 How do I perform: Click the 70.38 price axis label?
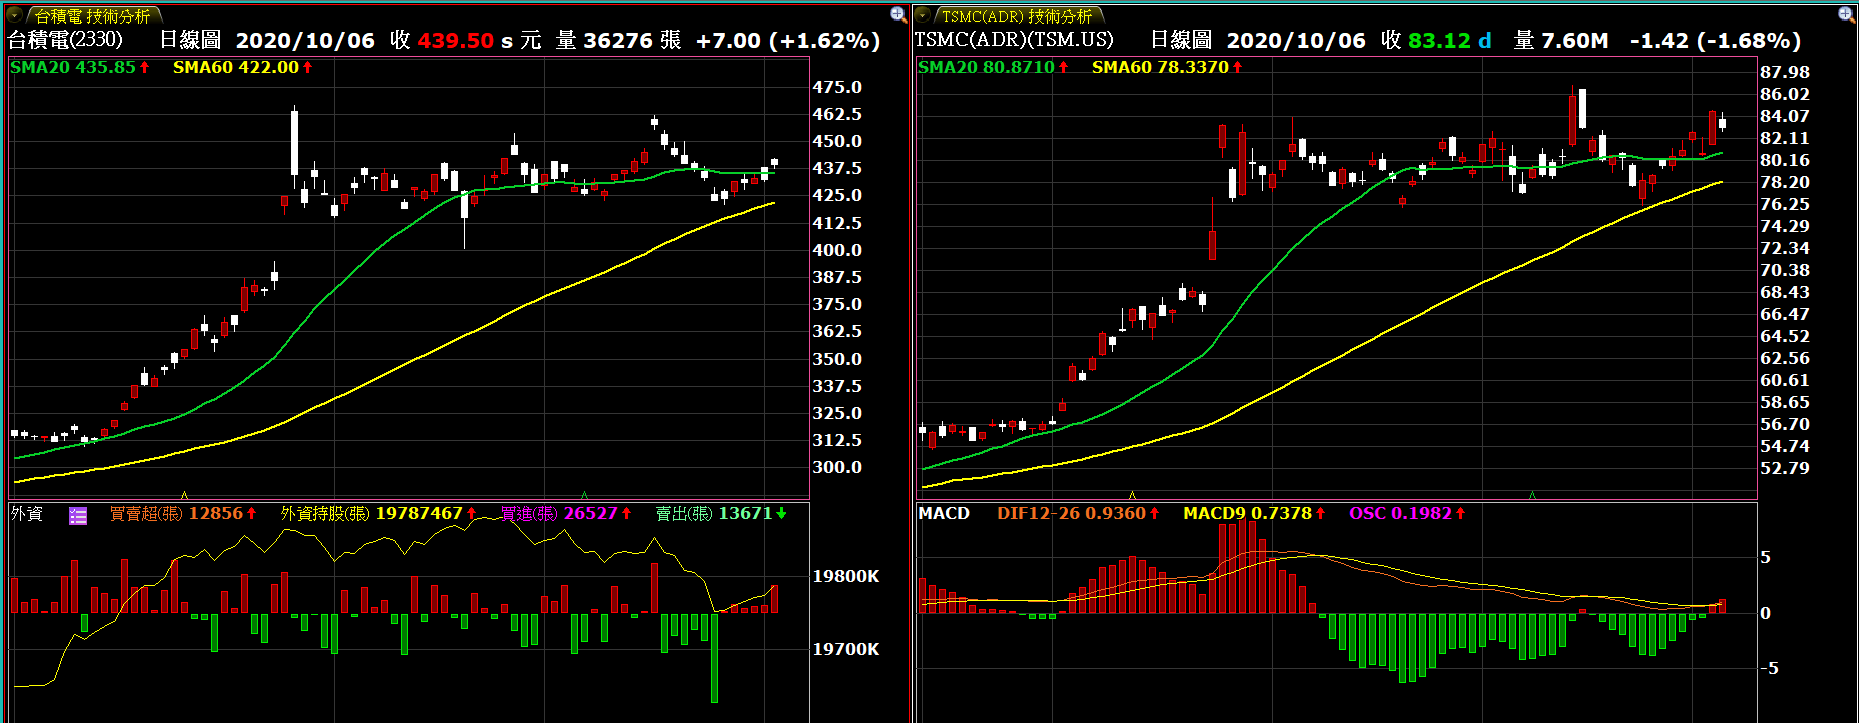pos(1785,271)
